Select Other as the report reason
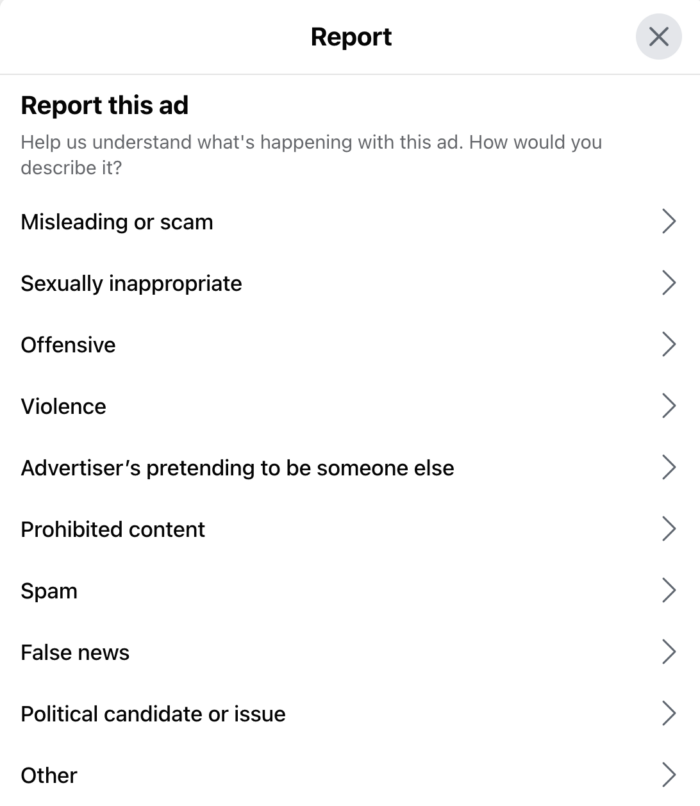The height and width of the screenshot is (806, 700). click(x=49, y=775)
